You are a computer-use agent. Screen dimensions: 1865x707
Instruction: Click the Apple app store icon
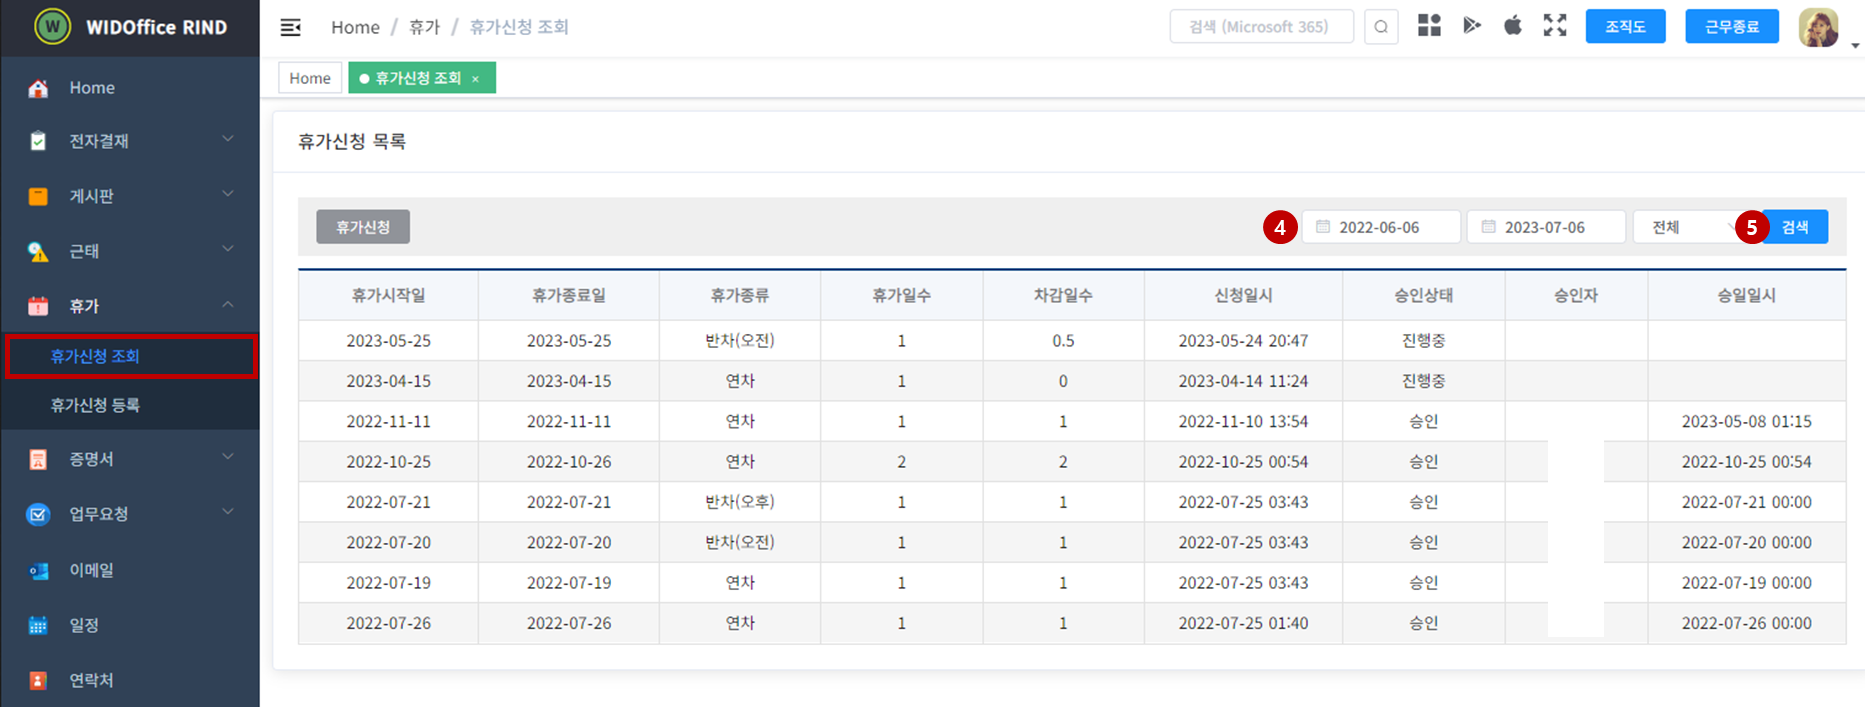(x=1512, y=26)
